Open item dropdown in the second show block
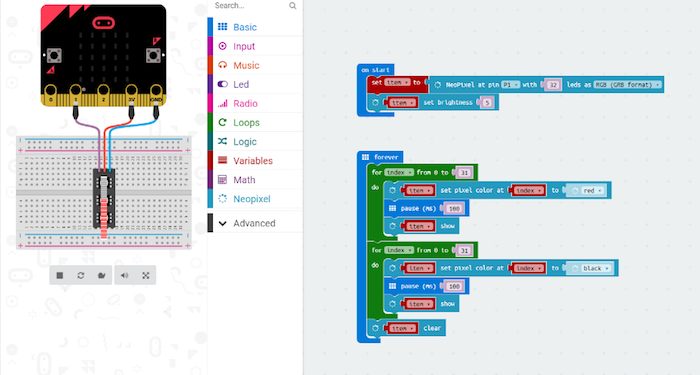 coord(418,304)
